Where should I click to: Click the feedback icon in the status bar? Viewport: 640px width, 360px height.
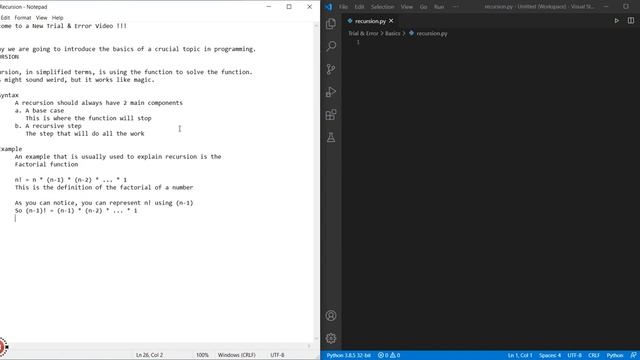click(x=633, y=356)
